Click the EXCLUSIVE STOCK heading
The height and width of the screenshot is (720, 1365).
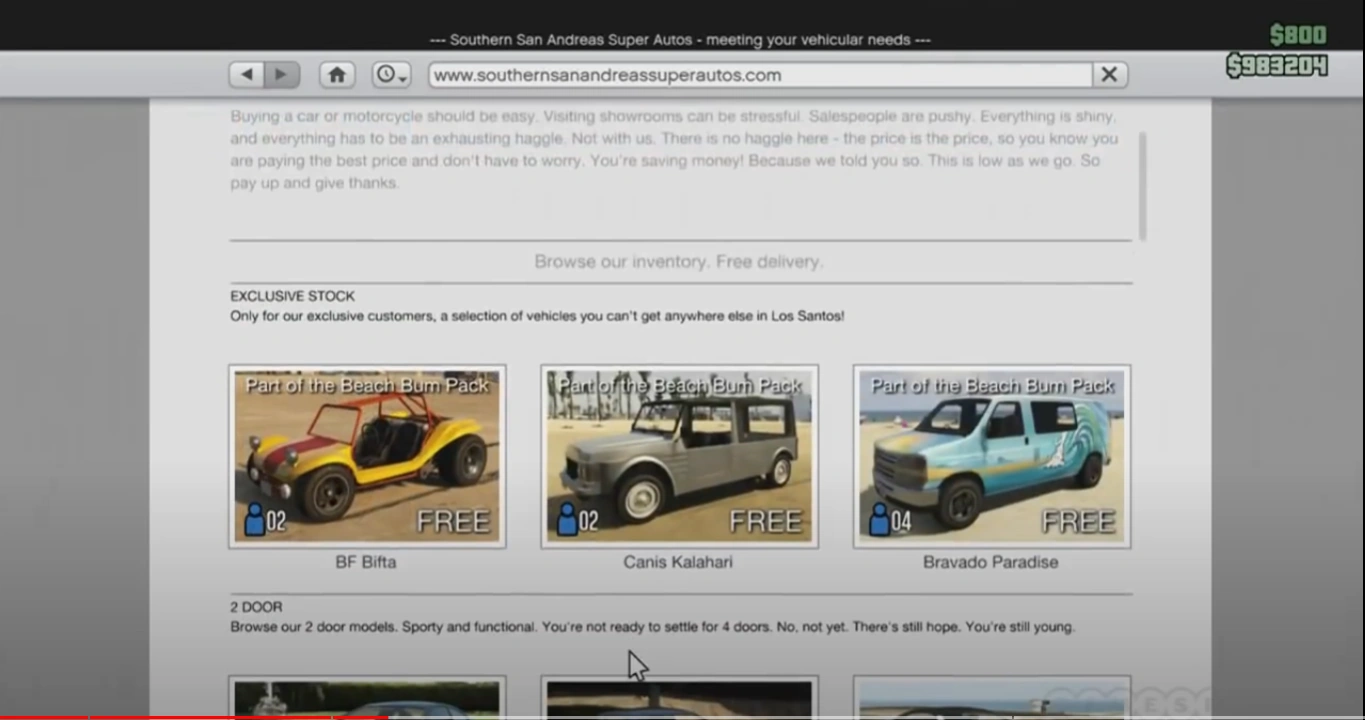click(292, 296)
